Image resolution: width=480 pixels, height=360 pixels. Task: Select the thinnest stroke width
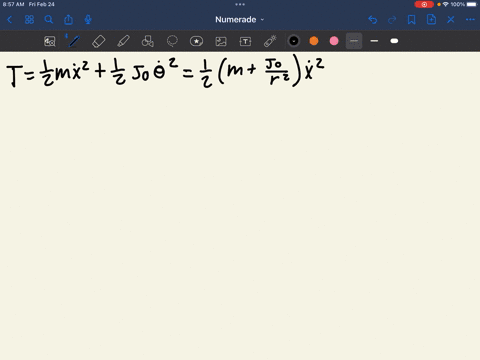(354, 41)
